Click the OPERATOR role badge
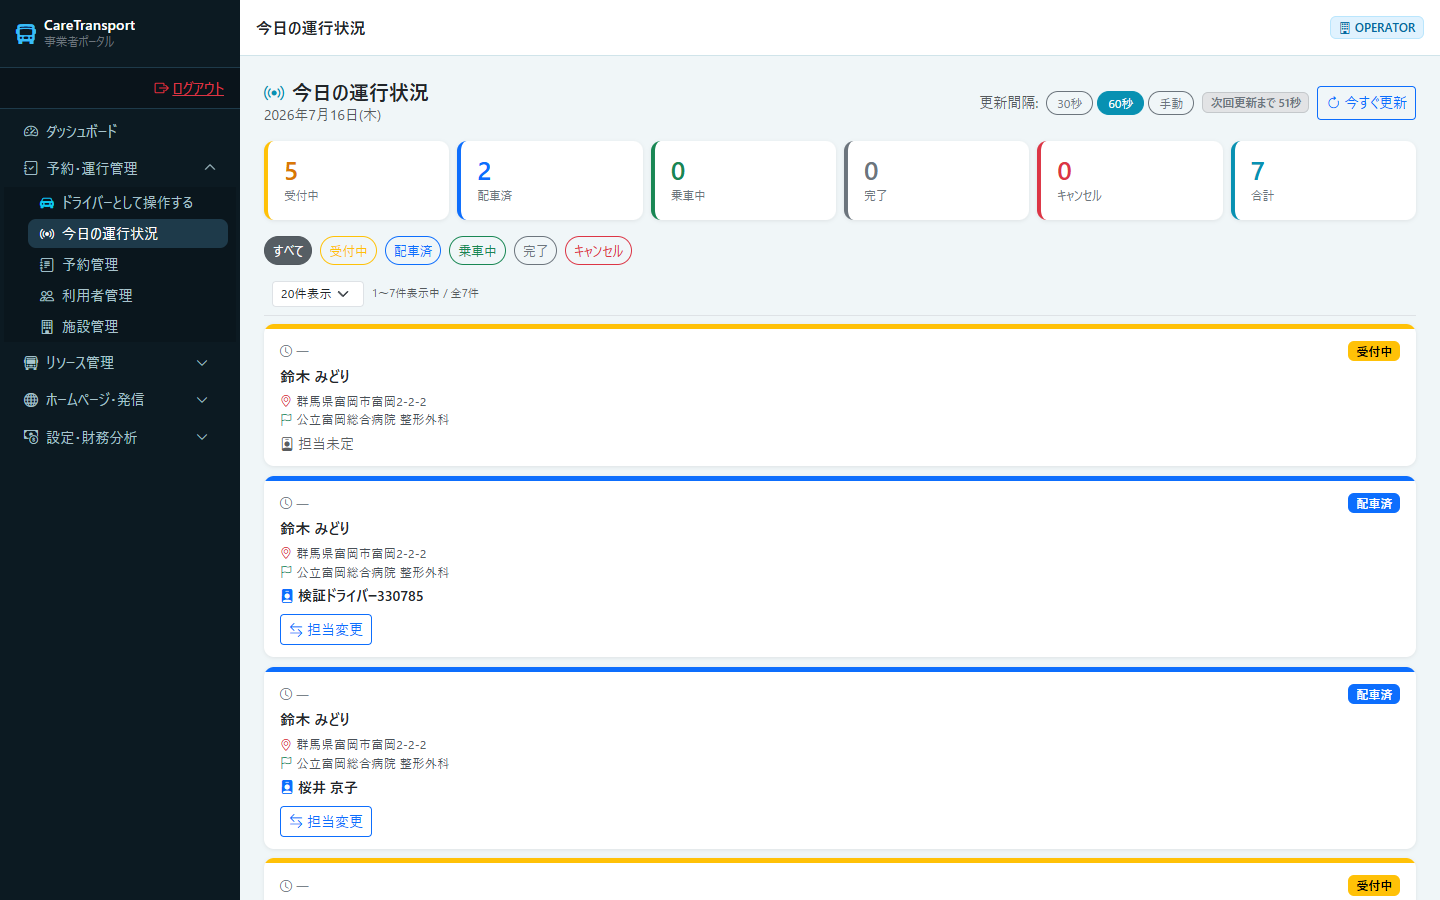The width and height of the screenshot is (1440, 900). point(1377,28)
